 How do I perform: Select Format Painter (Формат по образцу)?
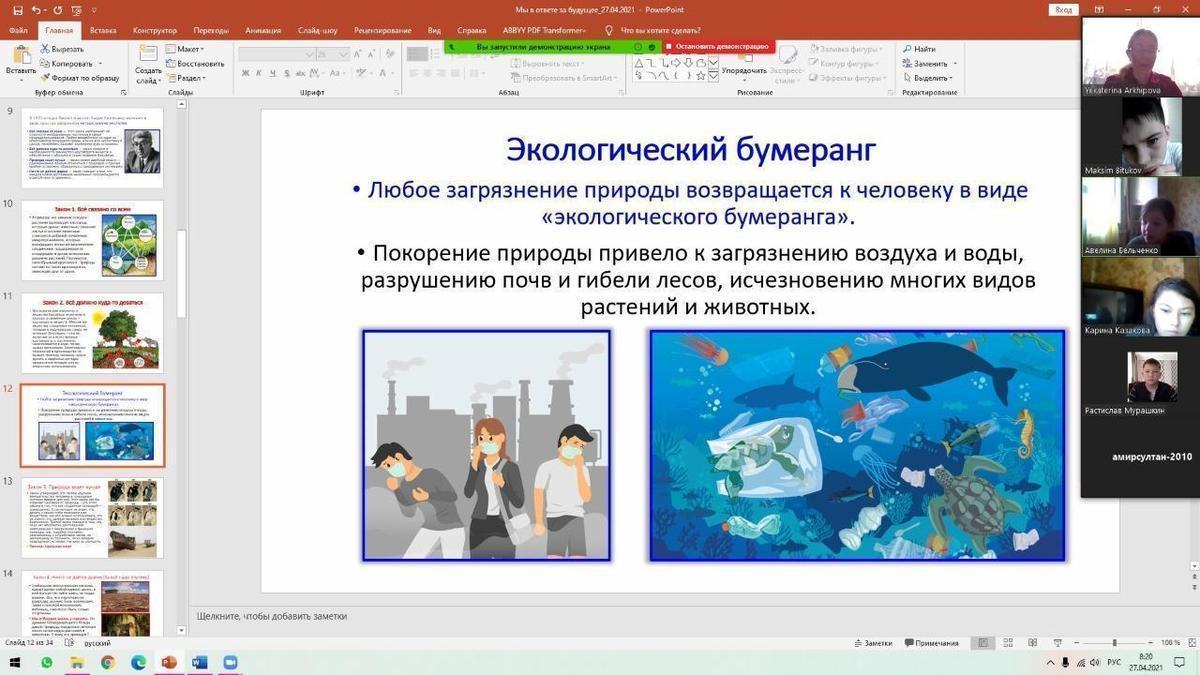pos(78,78)
